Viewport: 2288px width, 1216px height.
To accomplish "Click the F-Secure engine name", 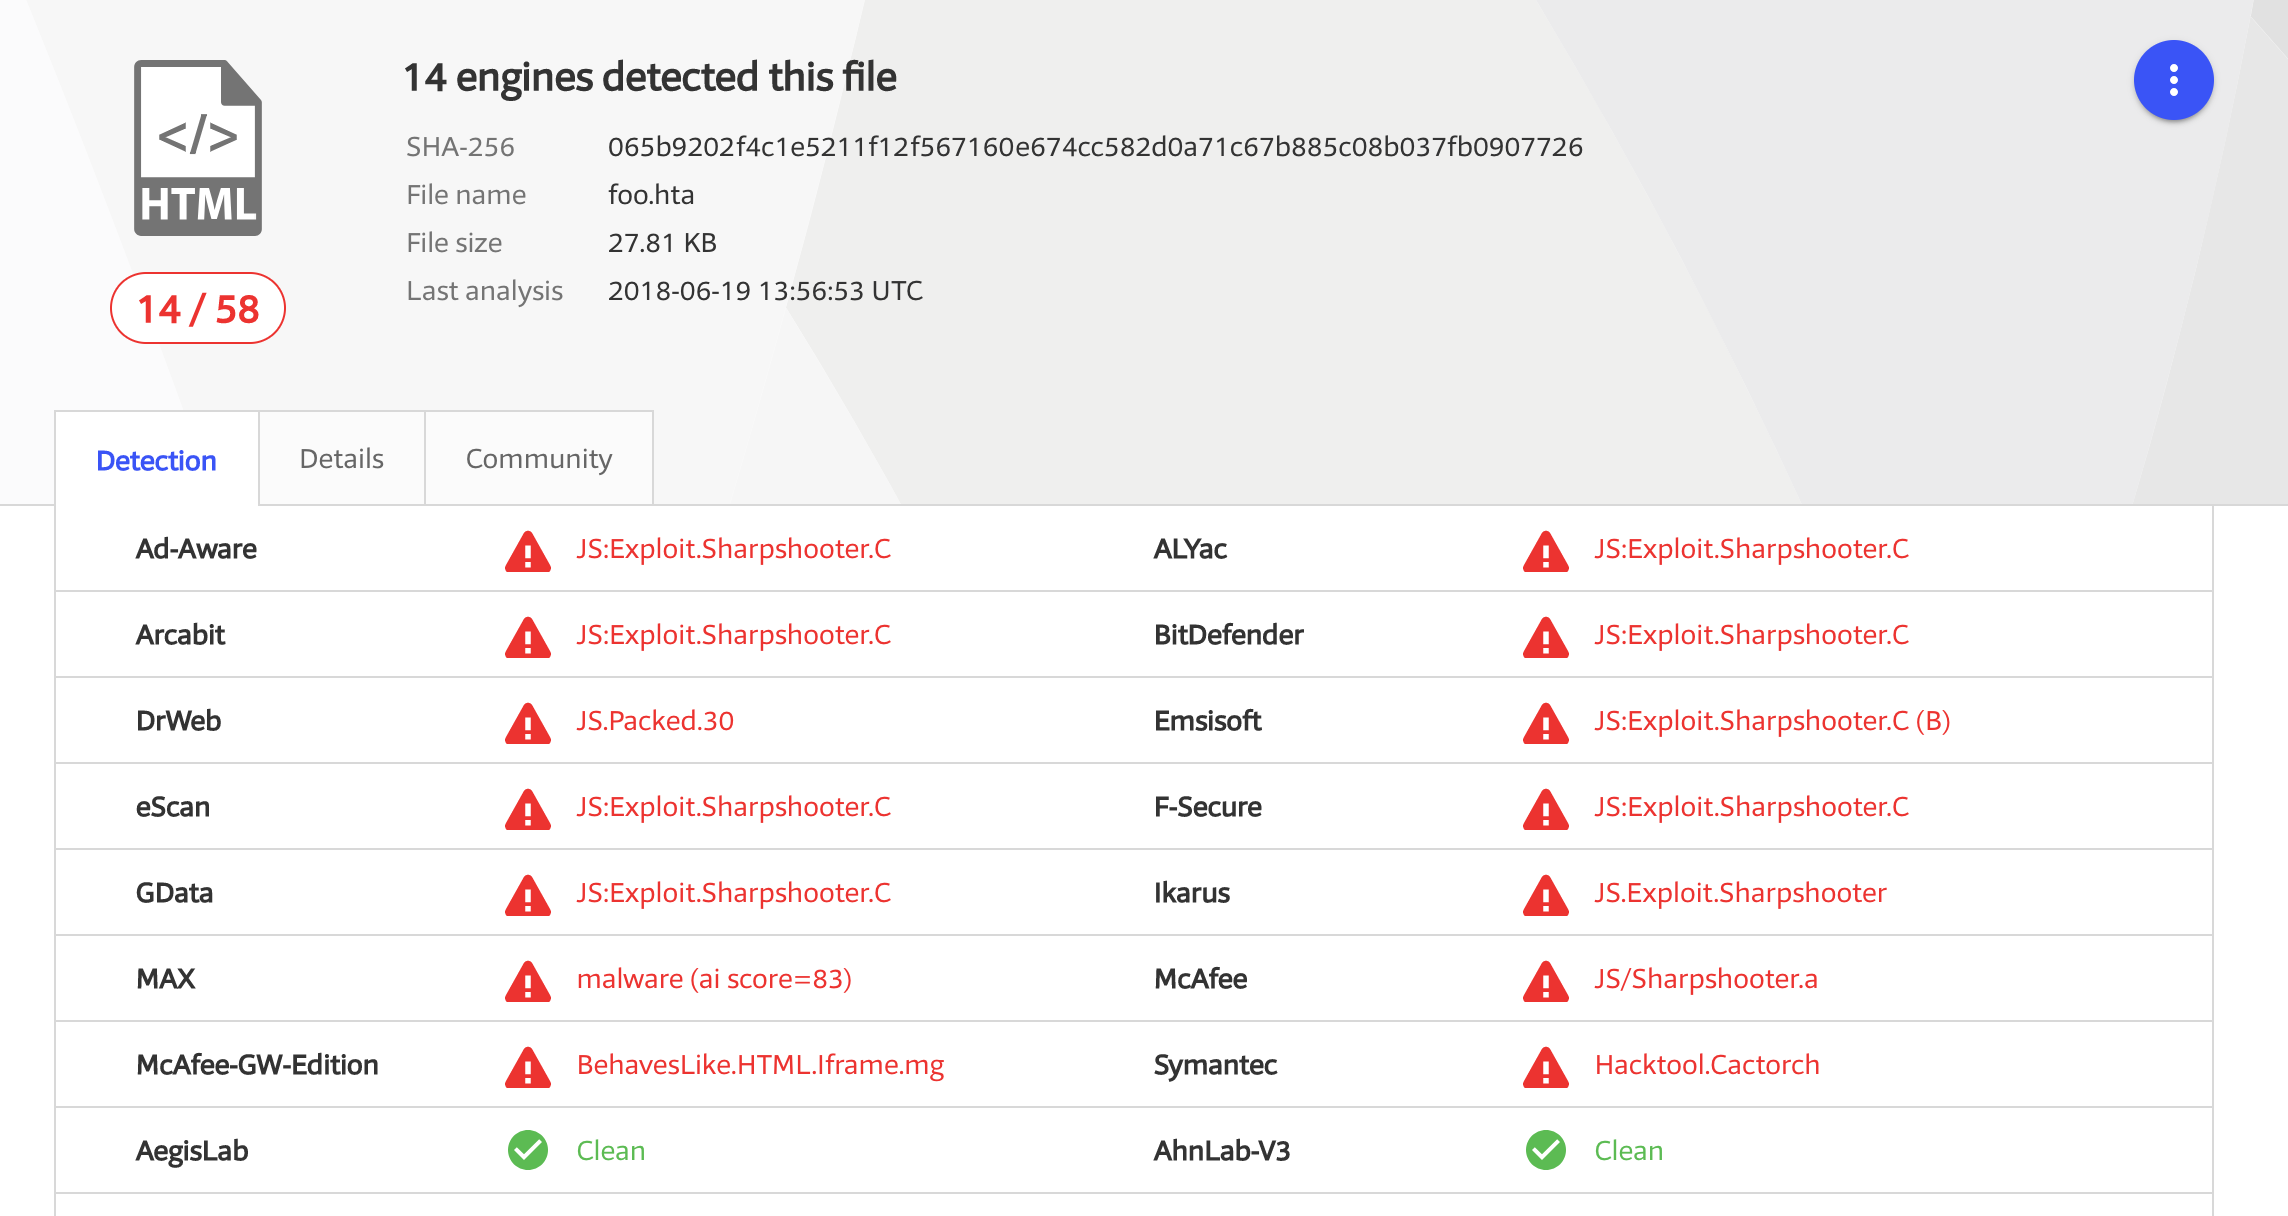I will 1207,807.
